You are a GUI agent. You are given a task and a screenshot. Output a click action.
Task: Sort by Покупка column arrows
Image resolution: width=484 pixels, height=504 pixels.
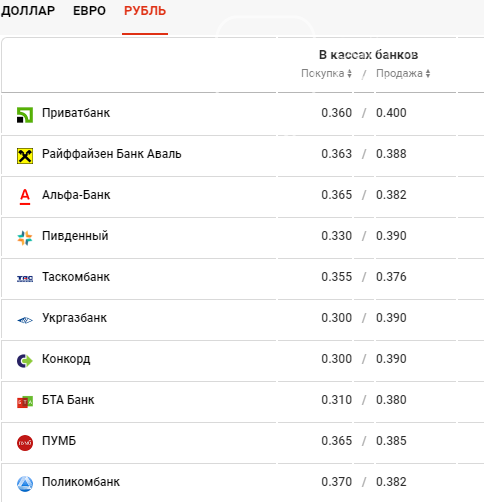coord(349,73)
